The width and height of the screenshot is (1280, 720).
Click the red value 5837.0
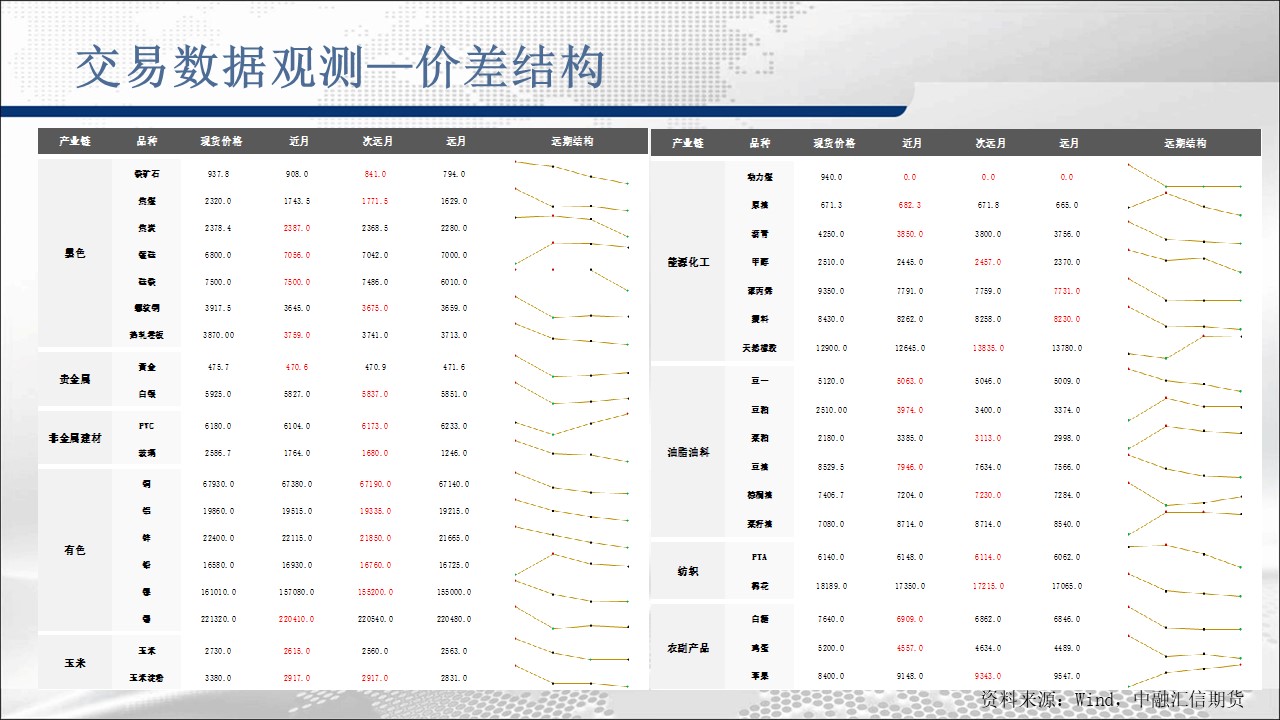(x=375, y=395)
